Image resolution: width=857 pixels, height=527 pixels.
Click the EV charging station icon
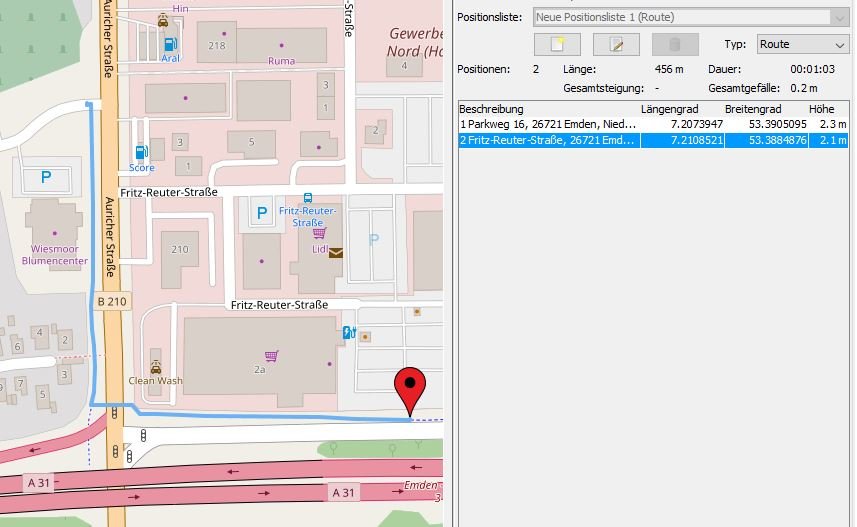(x=348, y=333)
